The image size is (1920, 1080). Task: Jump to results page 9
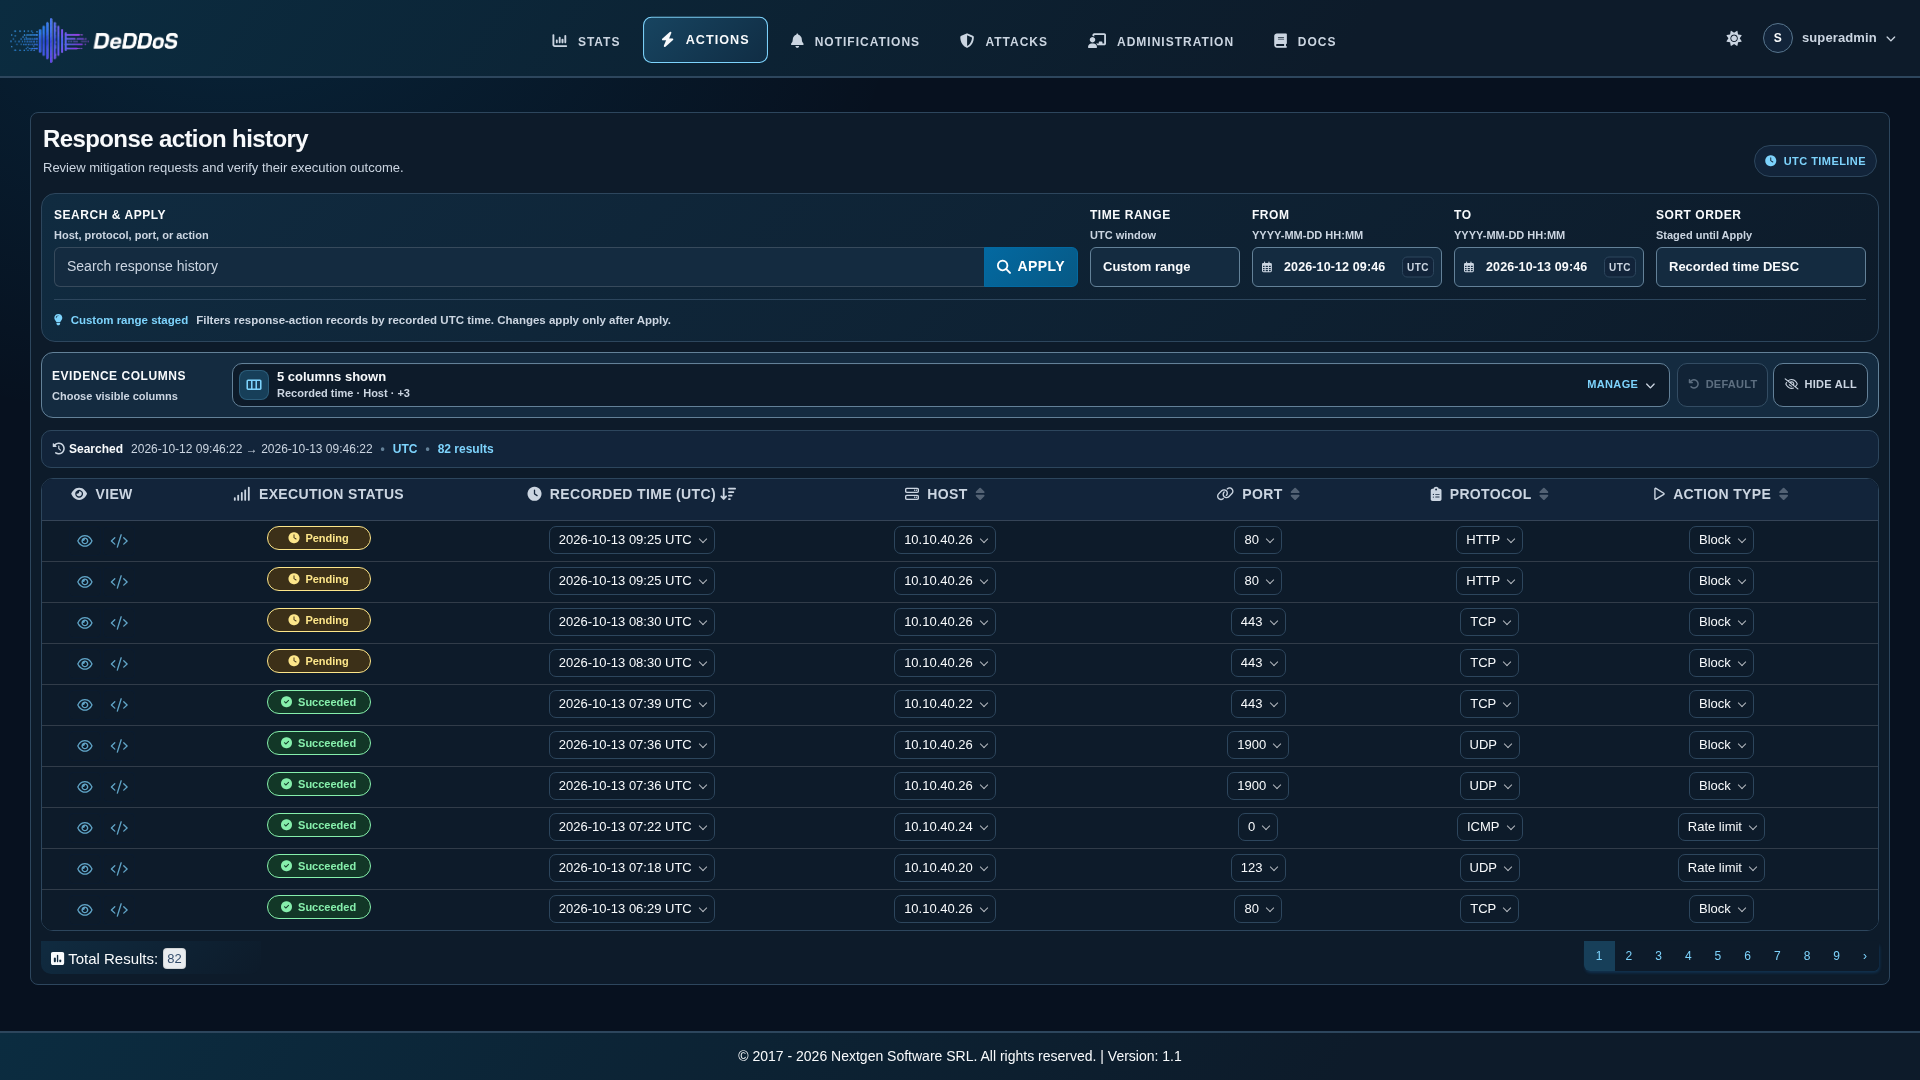[x=1836, y=956]
